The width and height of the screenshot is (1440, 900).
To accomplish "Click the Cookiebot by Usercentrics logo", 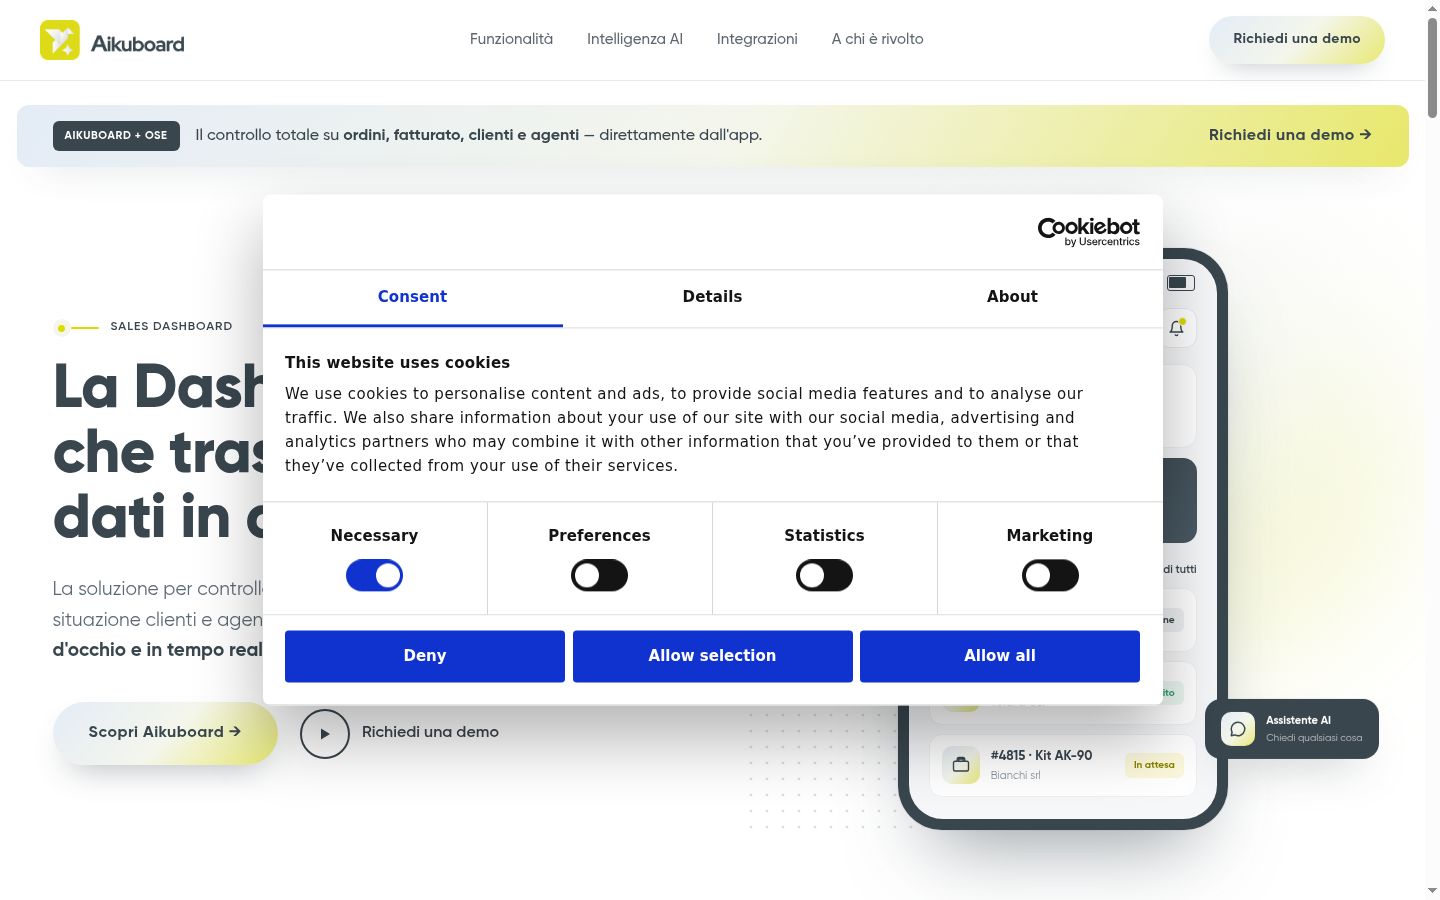I will [x=1088, y=232].
